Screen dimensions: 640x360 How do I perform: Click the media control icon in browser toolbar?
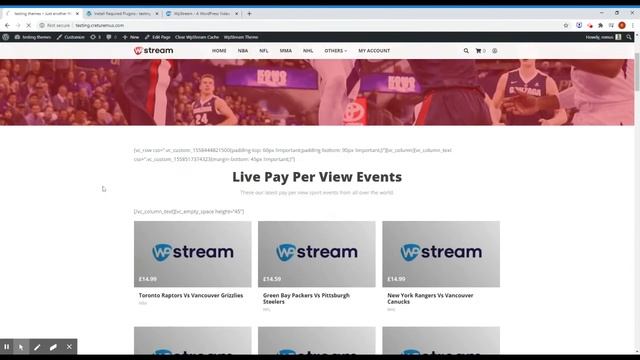point(611,25)
